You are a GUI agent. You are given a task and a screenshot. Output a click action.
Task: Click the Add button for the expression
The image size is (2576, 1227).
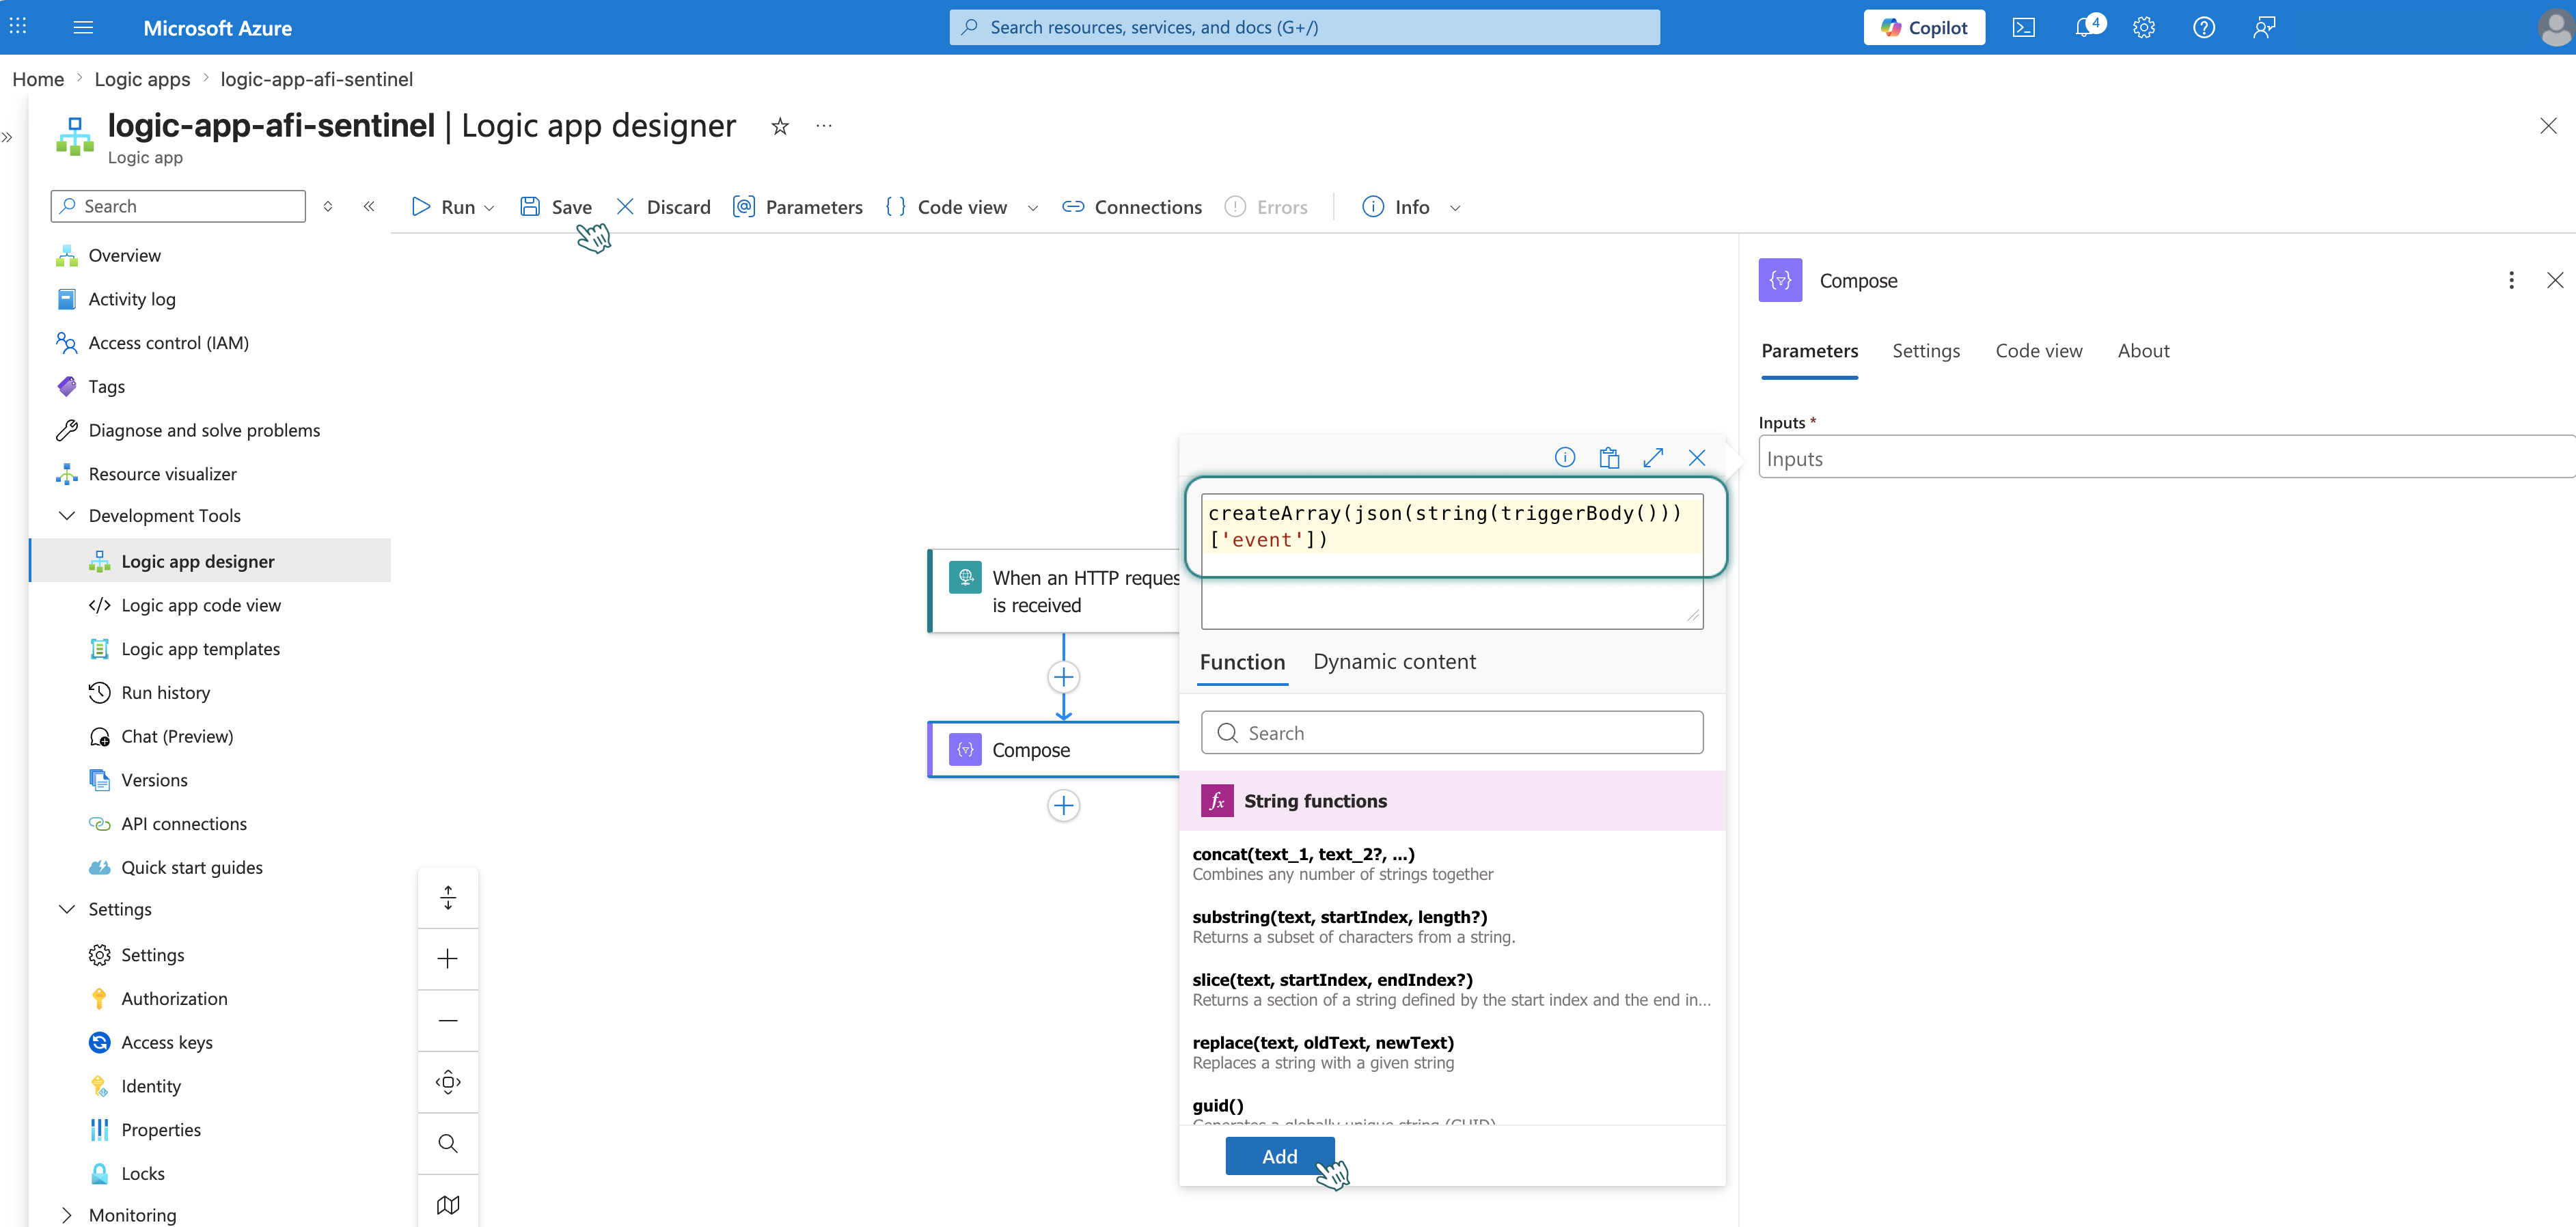click(x=1279, y=1156)
